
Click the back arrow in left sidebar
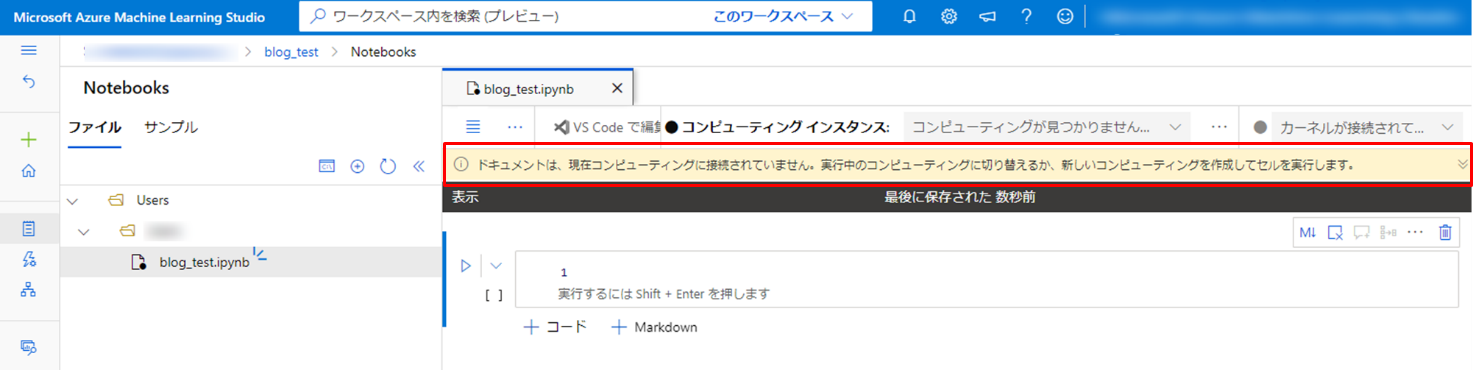point(29,82)
